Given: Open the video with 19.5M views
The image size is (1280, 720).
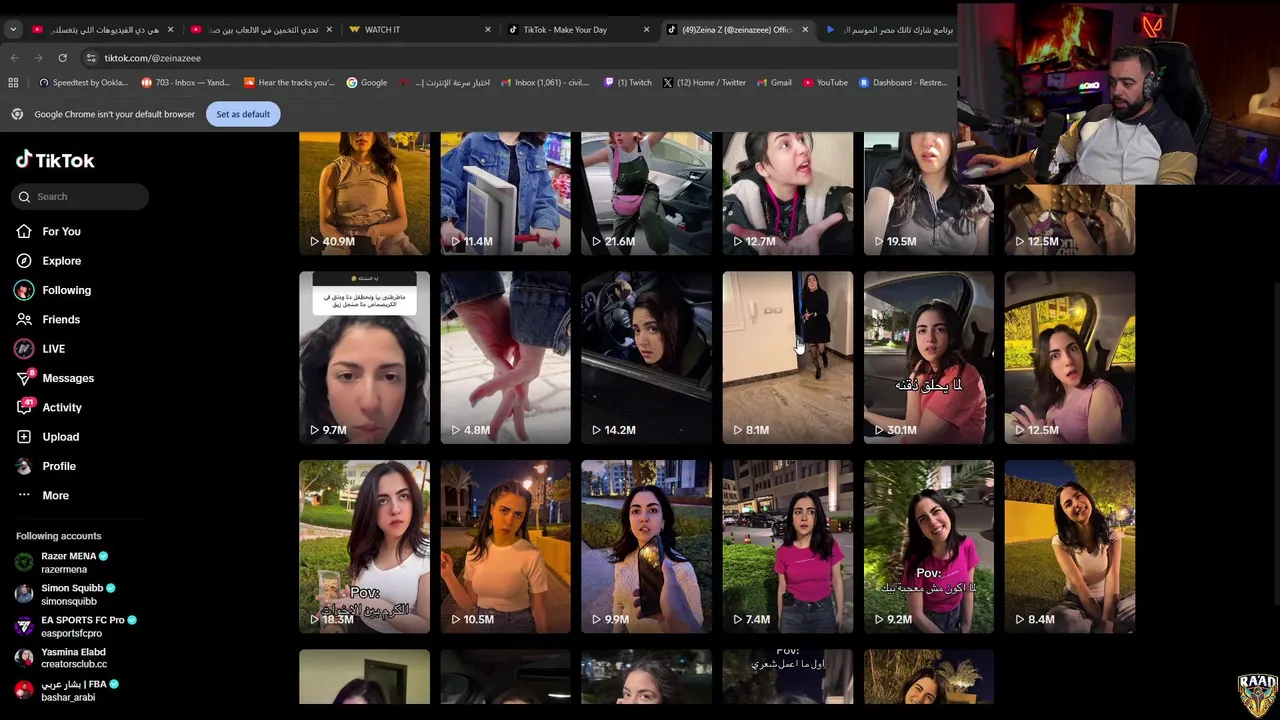Looking at the screenshot, I should pos(929,193).
